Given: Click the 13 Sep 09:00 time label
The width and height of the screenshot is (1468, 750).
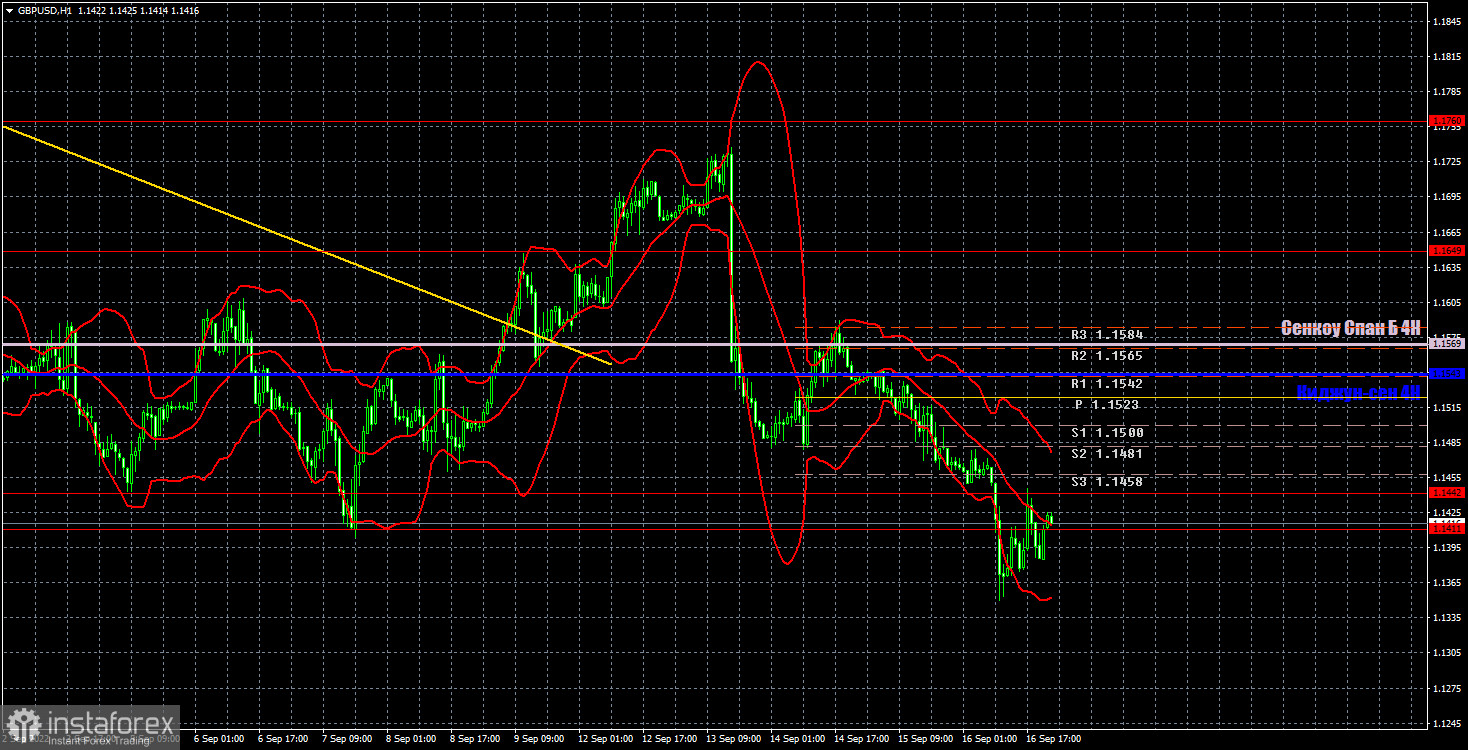Looking at the screenshot, I should [x=734, y=739].
